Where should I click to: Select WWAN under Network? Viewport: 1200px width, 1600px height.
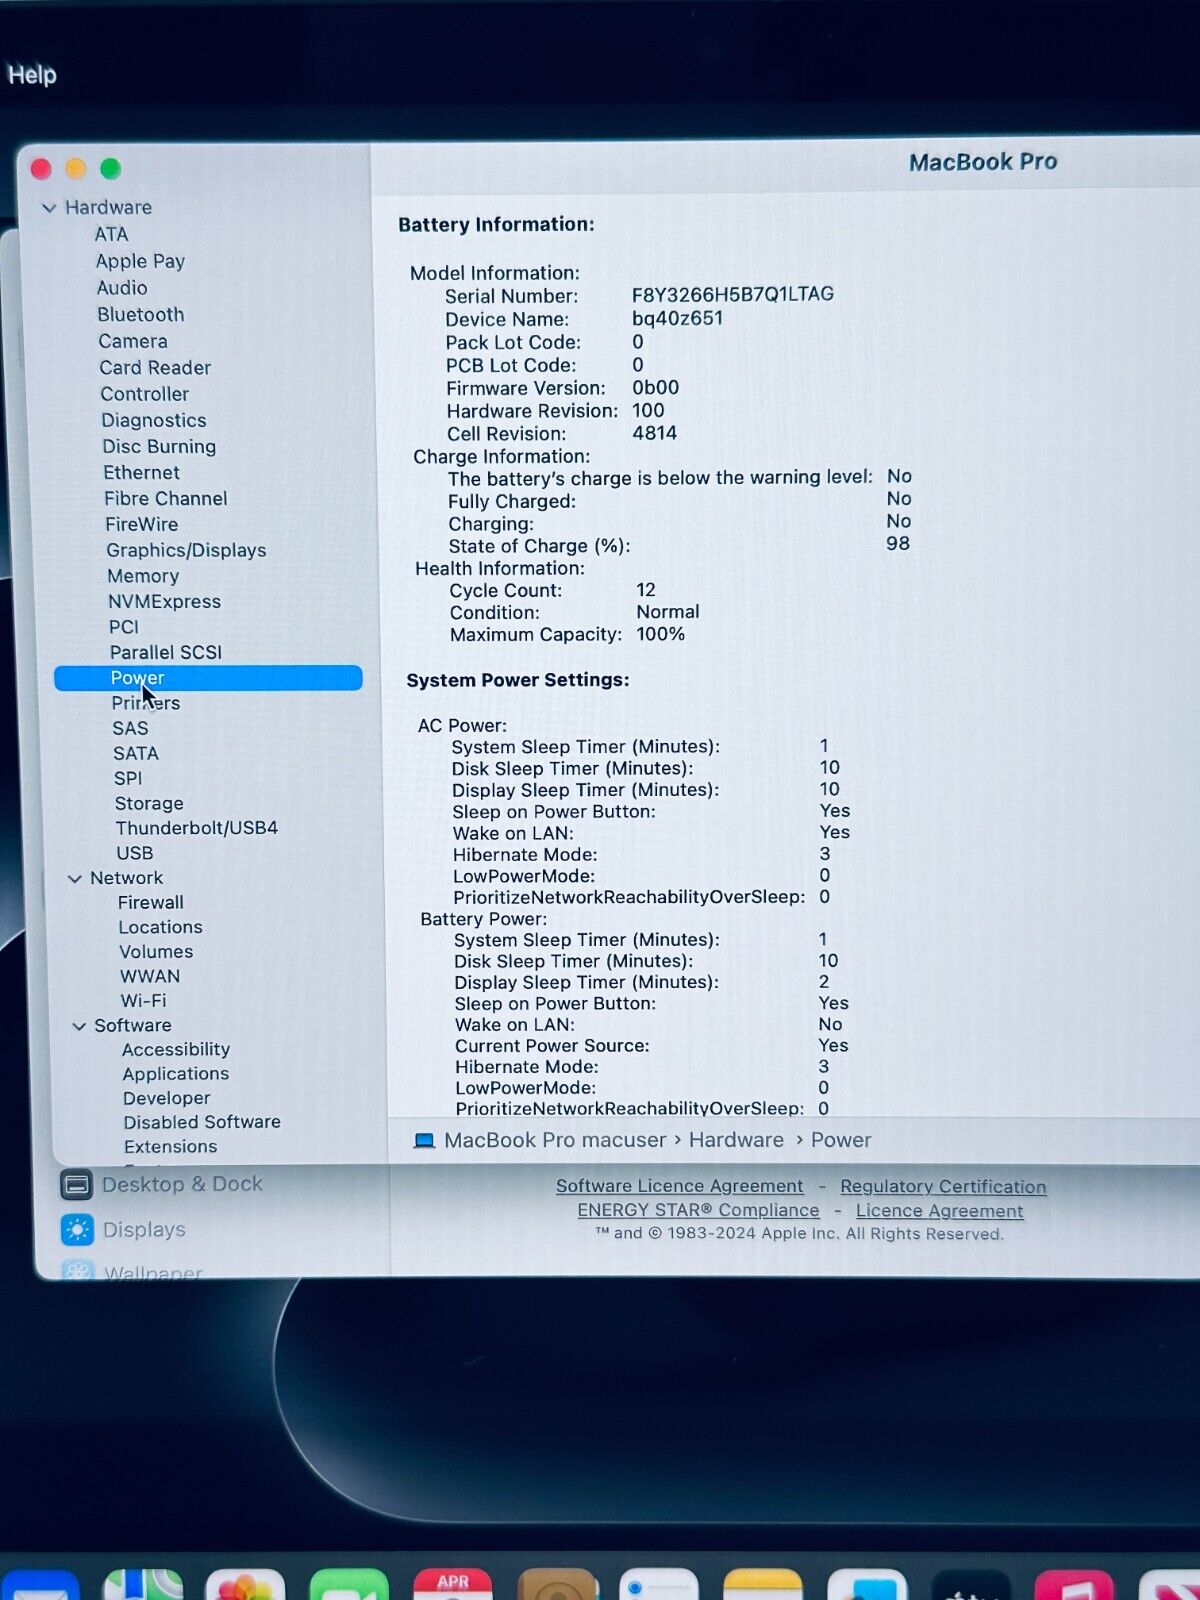click(150, 976)
